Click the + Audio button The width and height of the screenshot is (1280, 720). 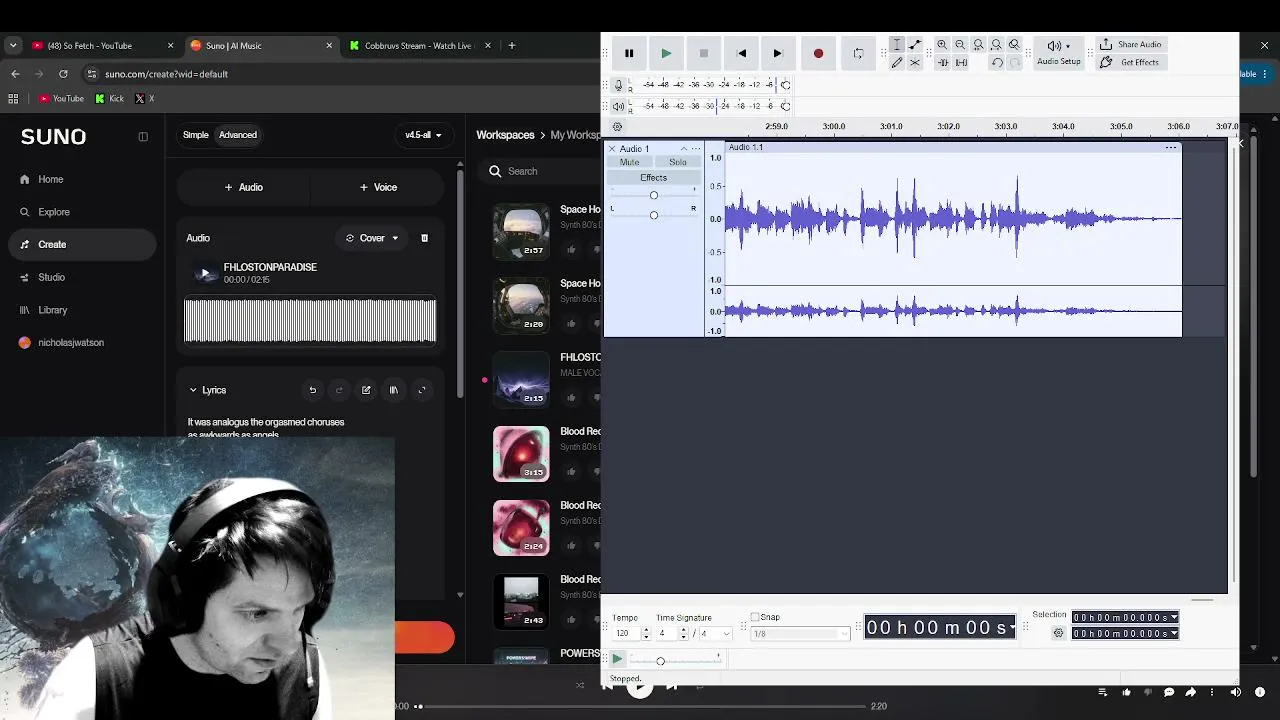click(x=244, y=187)
